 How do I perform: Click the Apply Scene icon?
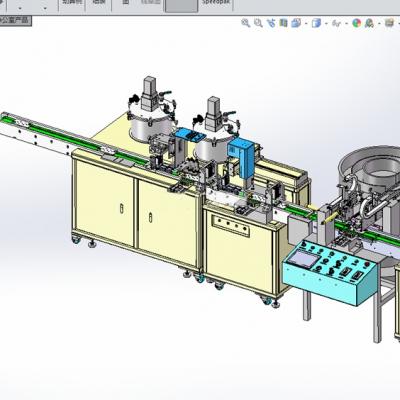[x=369, y=23]
